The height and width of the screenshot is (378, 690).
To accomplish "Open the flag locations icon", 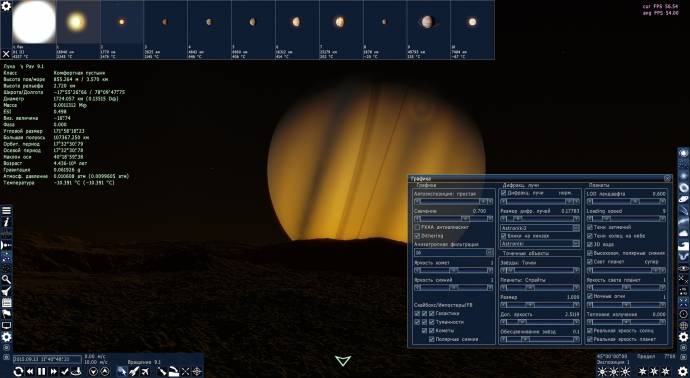I will tap(6, 314).
